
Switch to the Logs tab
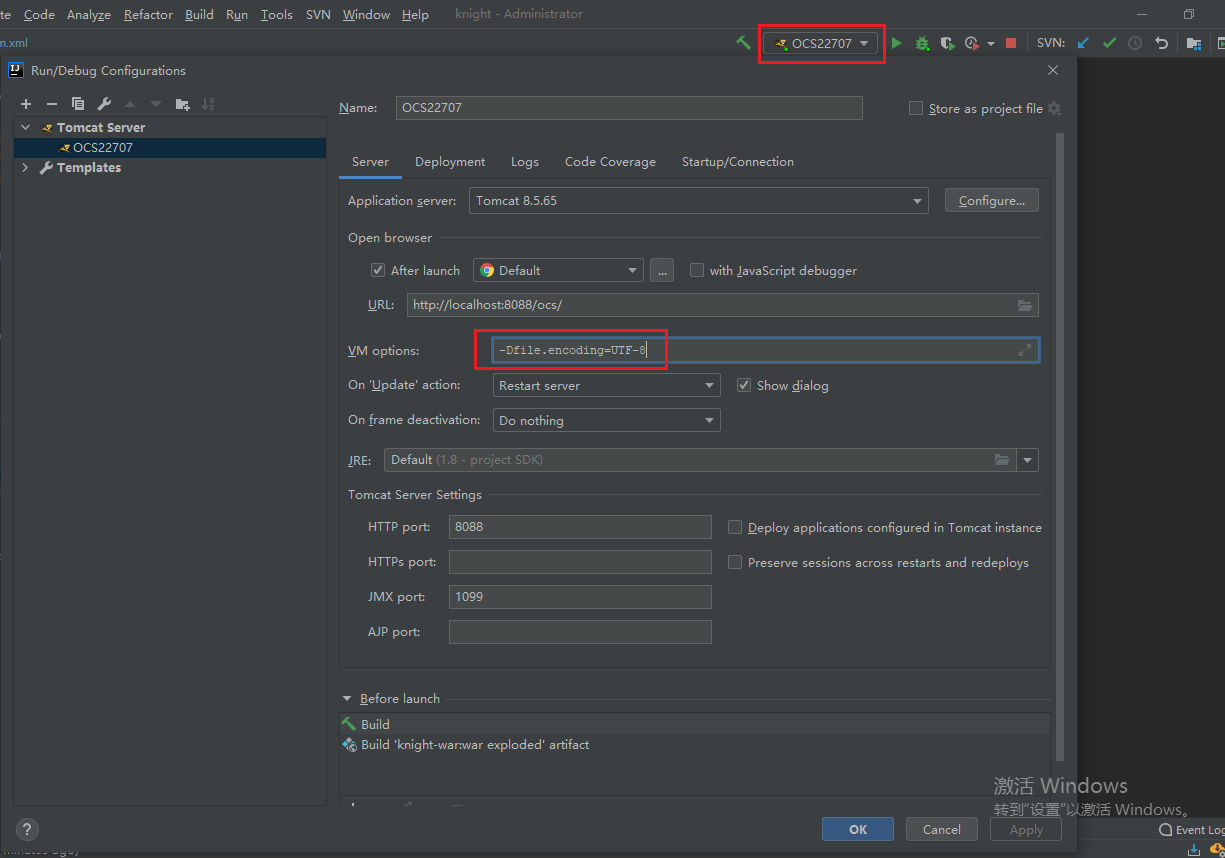pos(524,161)
